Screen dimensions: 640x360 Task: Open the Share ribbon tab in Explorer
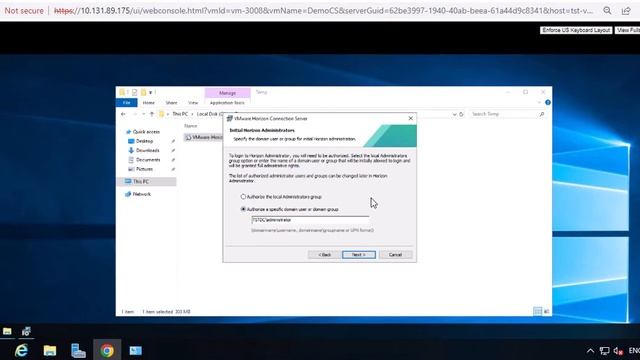coord(171,103)
